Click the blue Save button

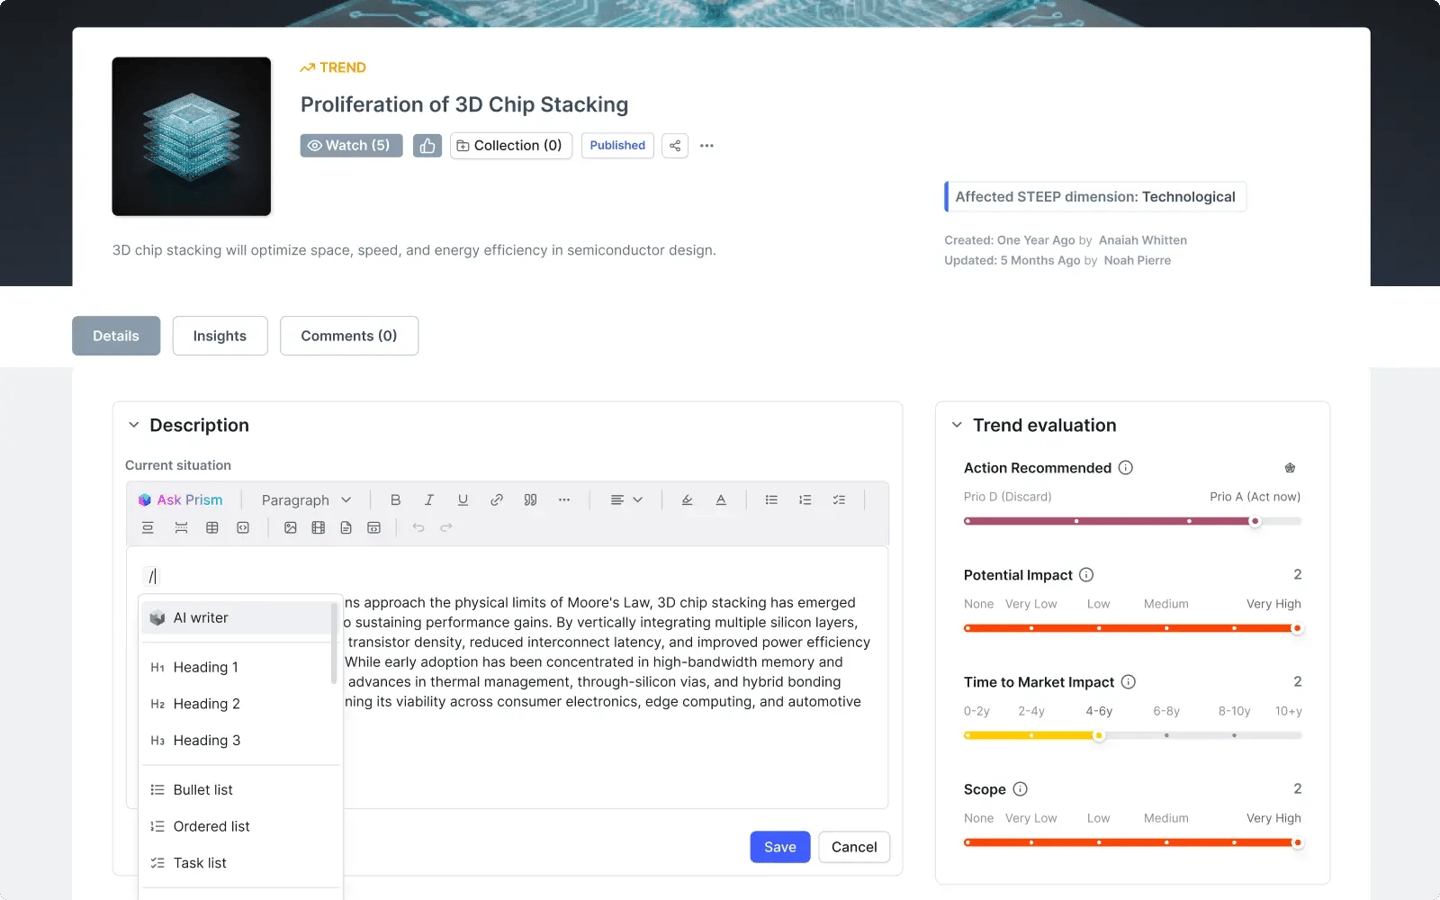pos(780,847)
